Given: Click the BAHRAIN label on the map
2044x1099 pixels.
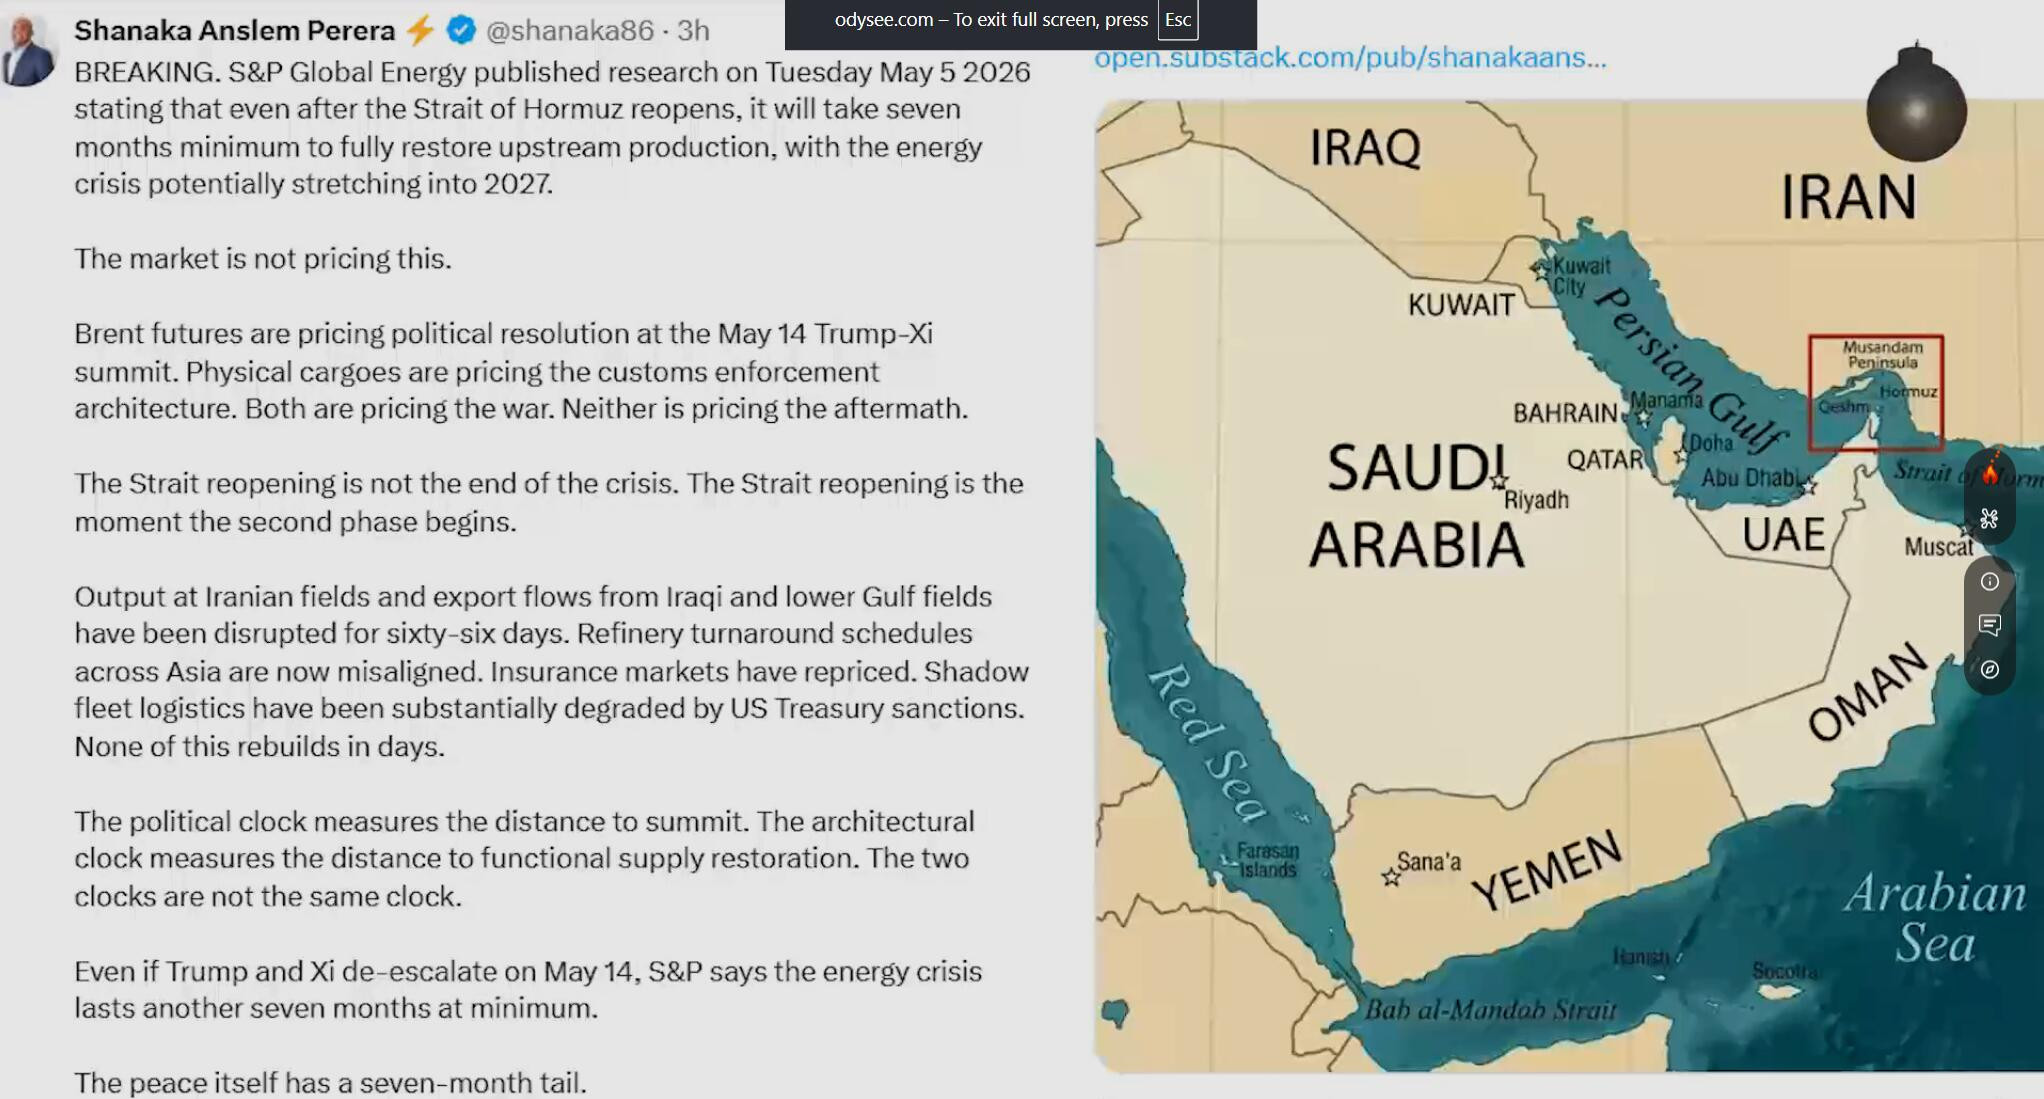Looking at the screenshot, I should (x=1565, y=413).
